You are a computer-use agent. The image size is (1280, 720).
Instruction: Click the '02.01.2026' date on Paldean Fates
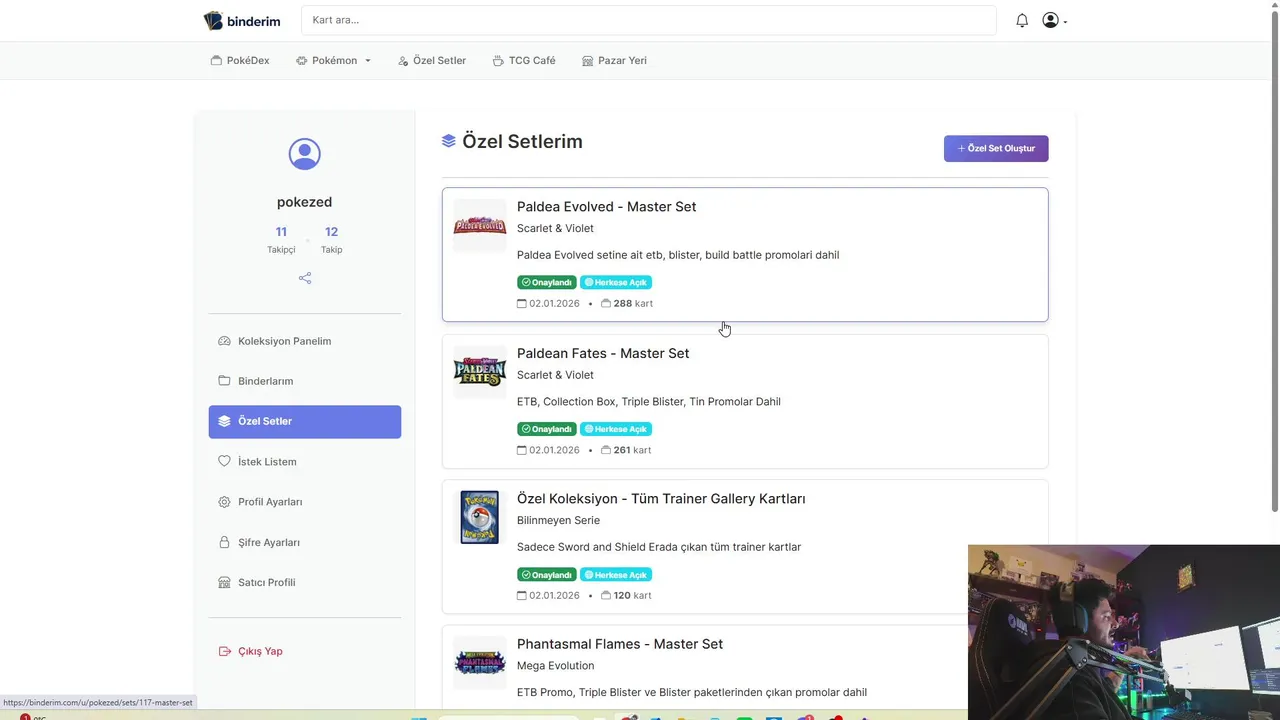[554, 450]
